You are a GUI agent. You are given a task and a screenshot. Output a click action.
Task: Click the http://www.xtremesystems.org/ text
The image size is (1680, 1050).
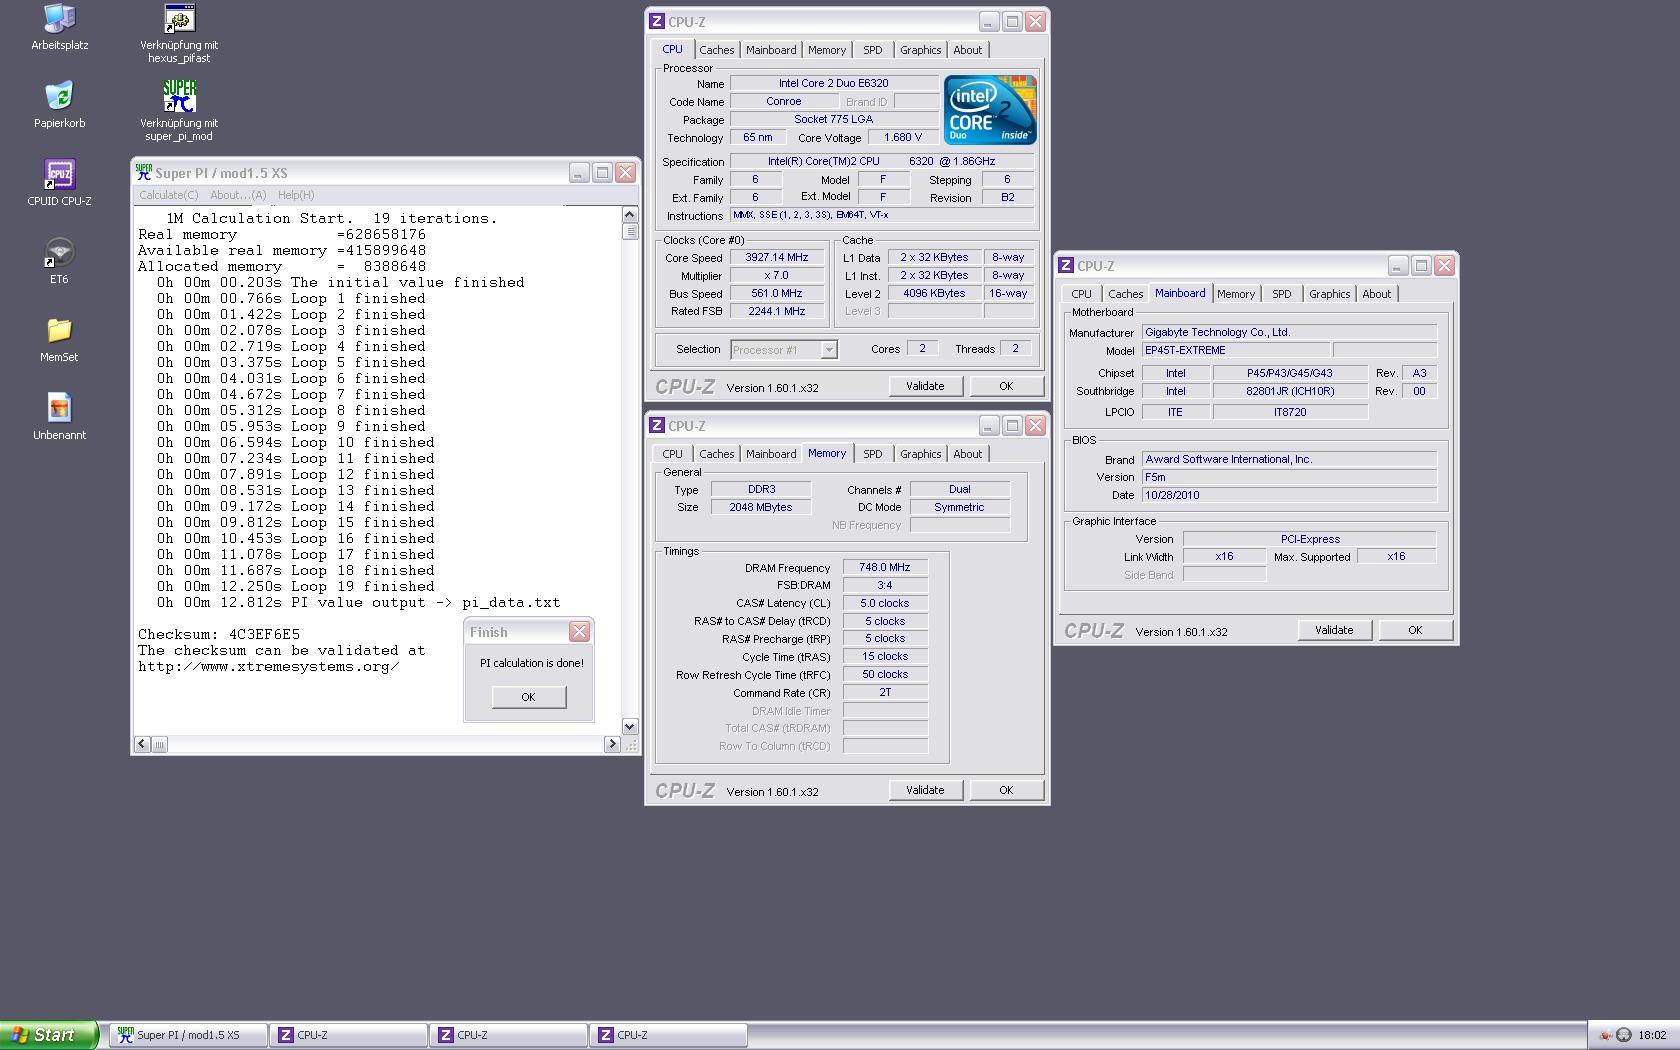[x=268, y=666]
